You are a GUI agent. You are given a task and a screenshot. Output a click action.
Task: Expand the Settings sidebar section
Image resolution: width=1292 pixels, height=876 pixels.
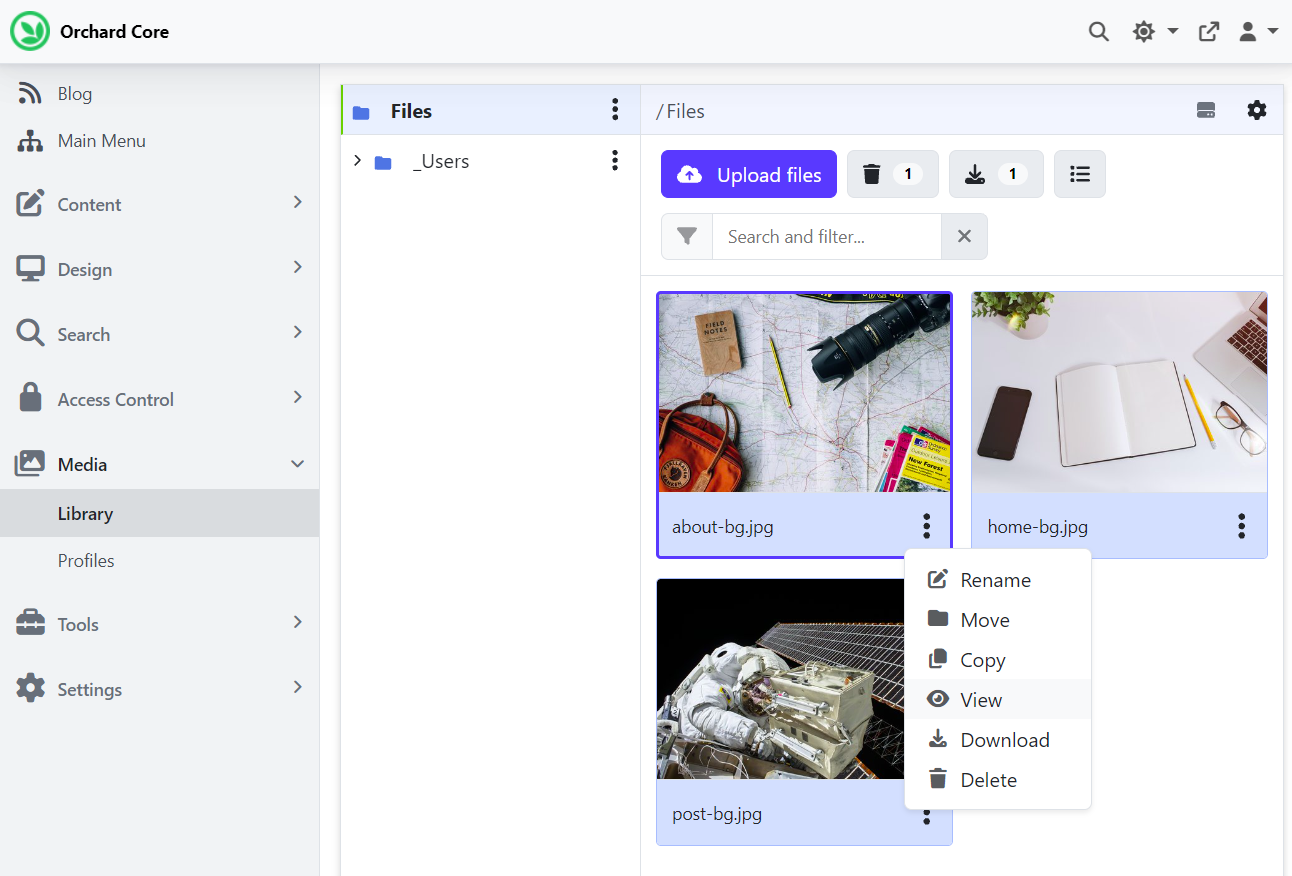tap(160, 689)
